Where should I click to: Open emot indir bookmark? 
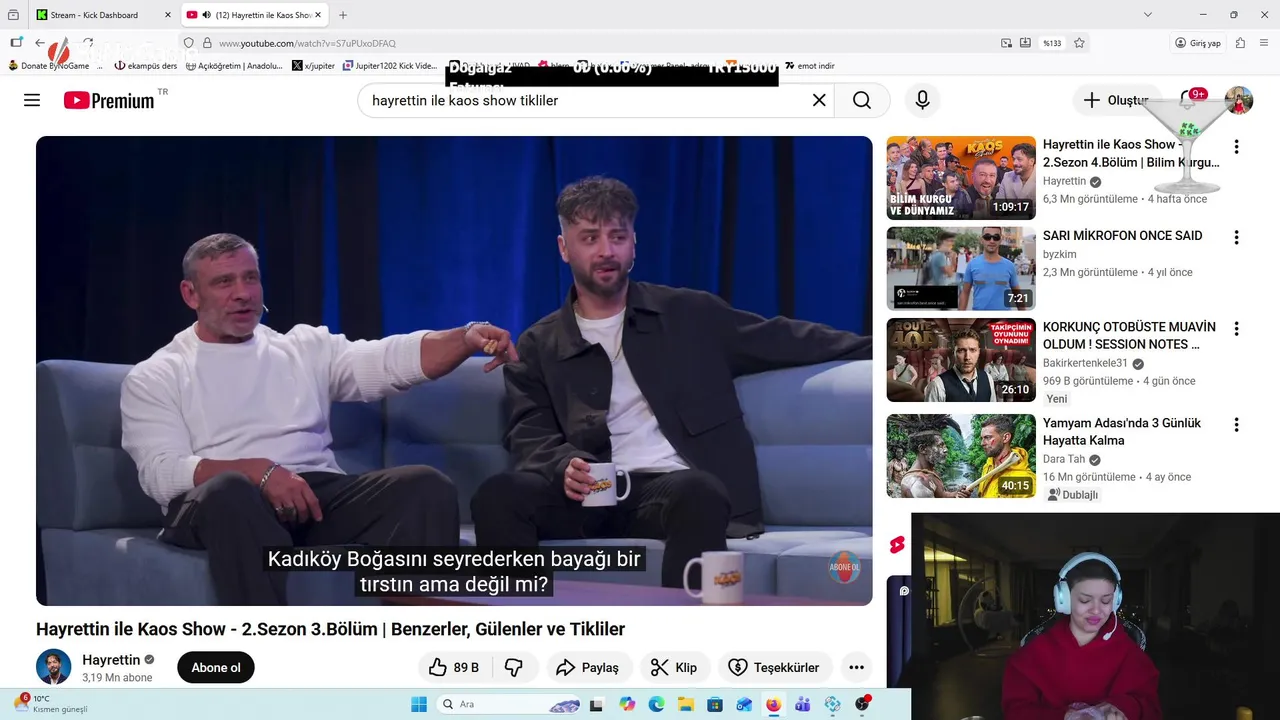pyautogui.click(x=810, y=66)
